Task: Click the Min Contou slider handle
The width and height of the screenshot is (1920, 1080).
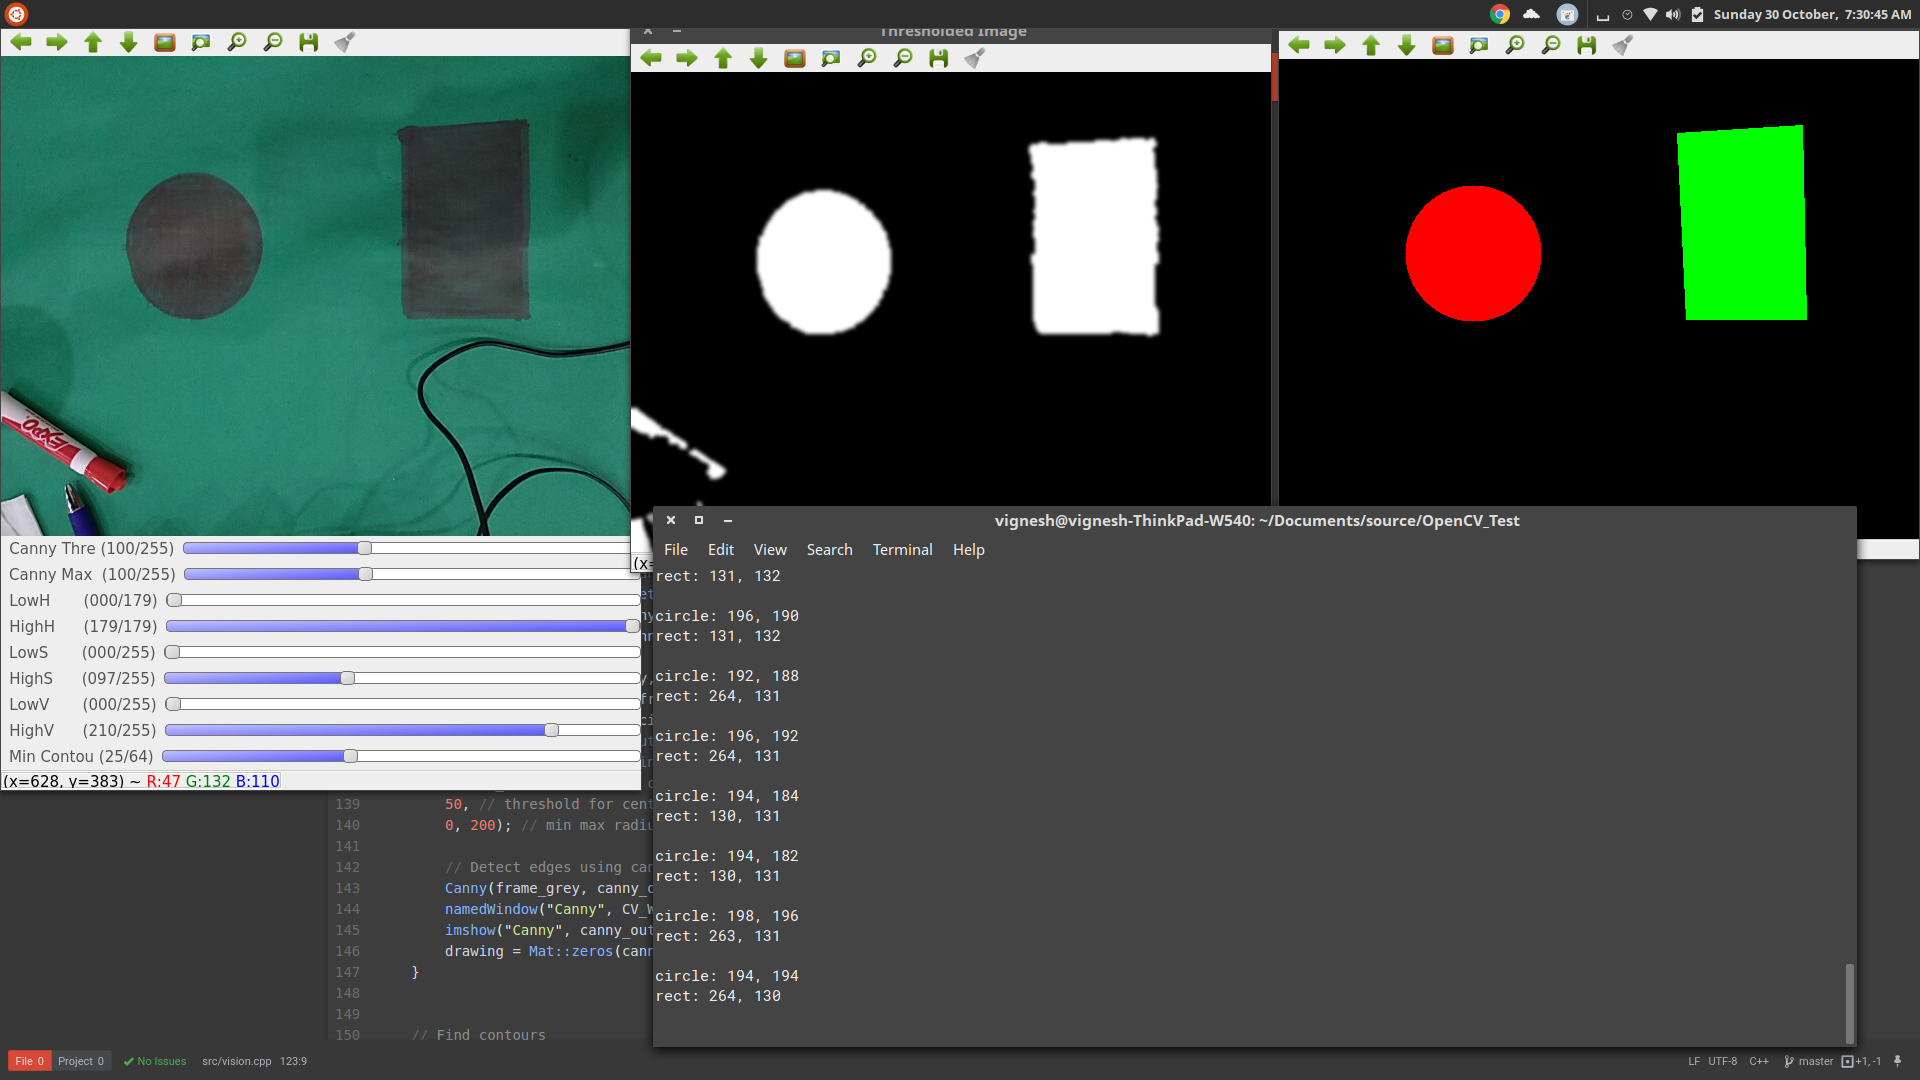Action: click(350, 756)
